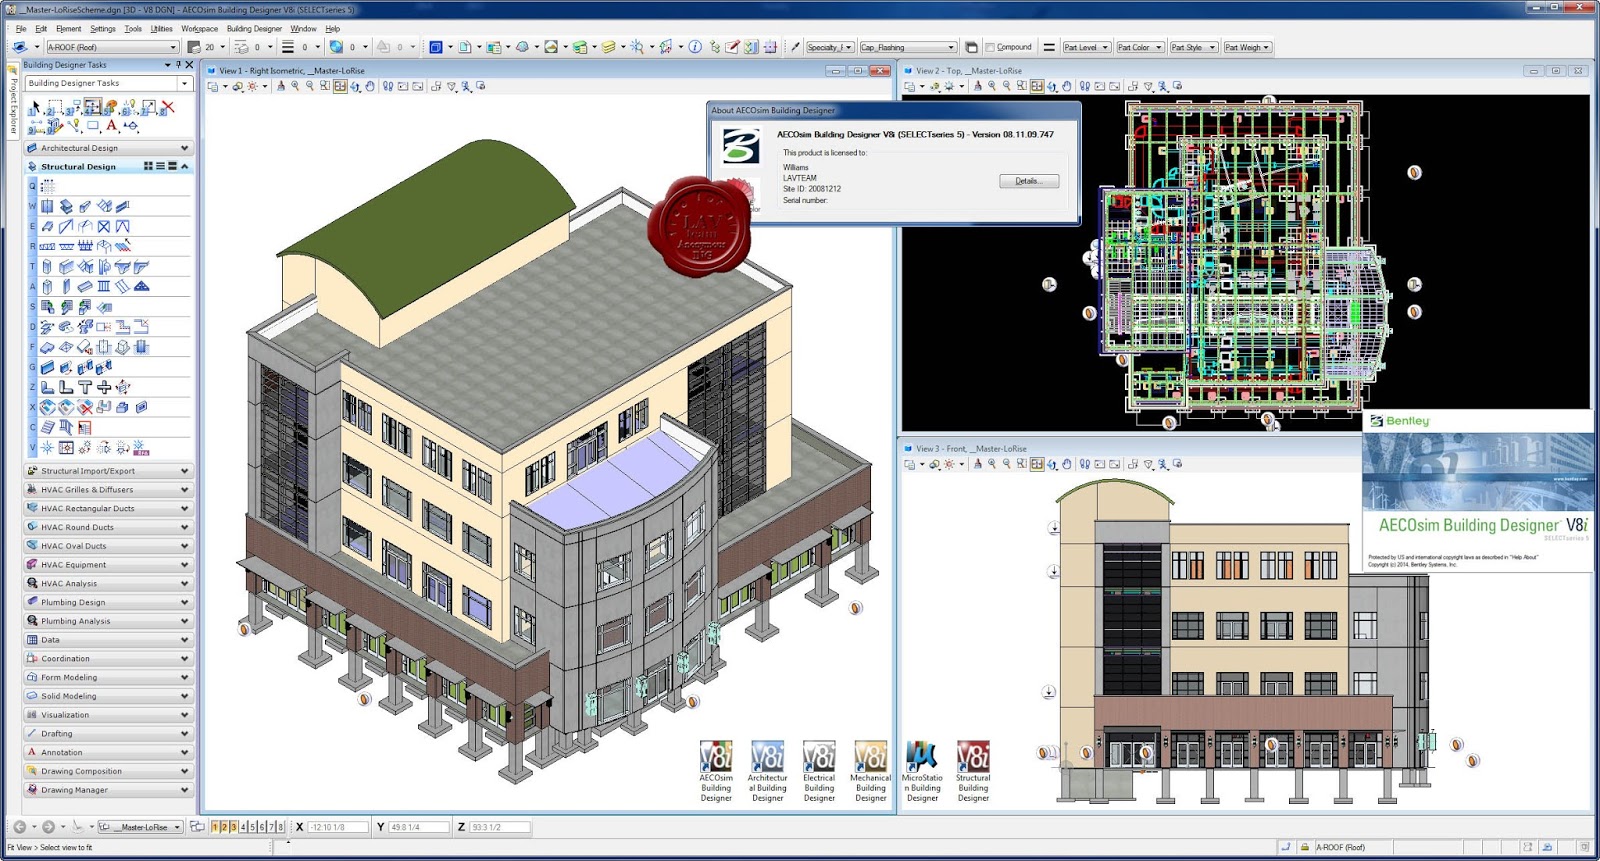
Task: Click the Previous Model back arrow
Action: [x=19, y=827]
